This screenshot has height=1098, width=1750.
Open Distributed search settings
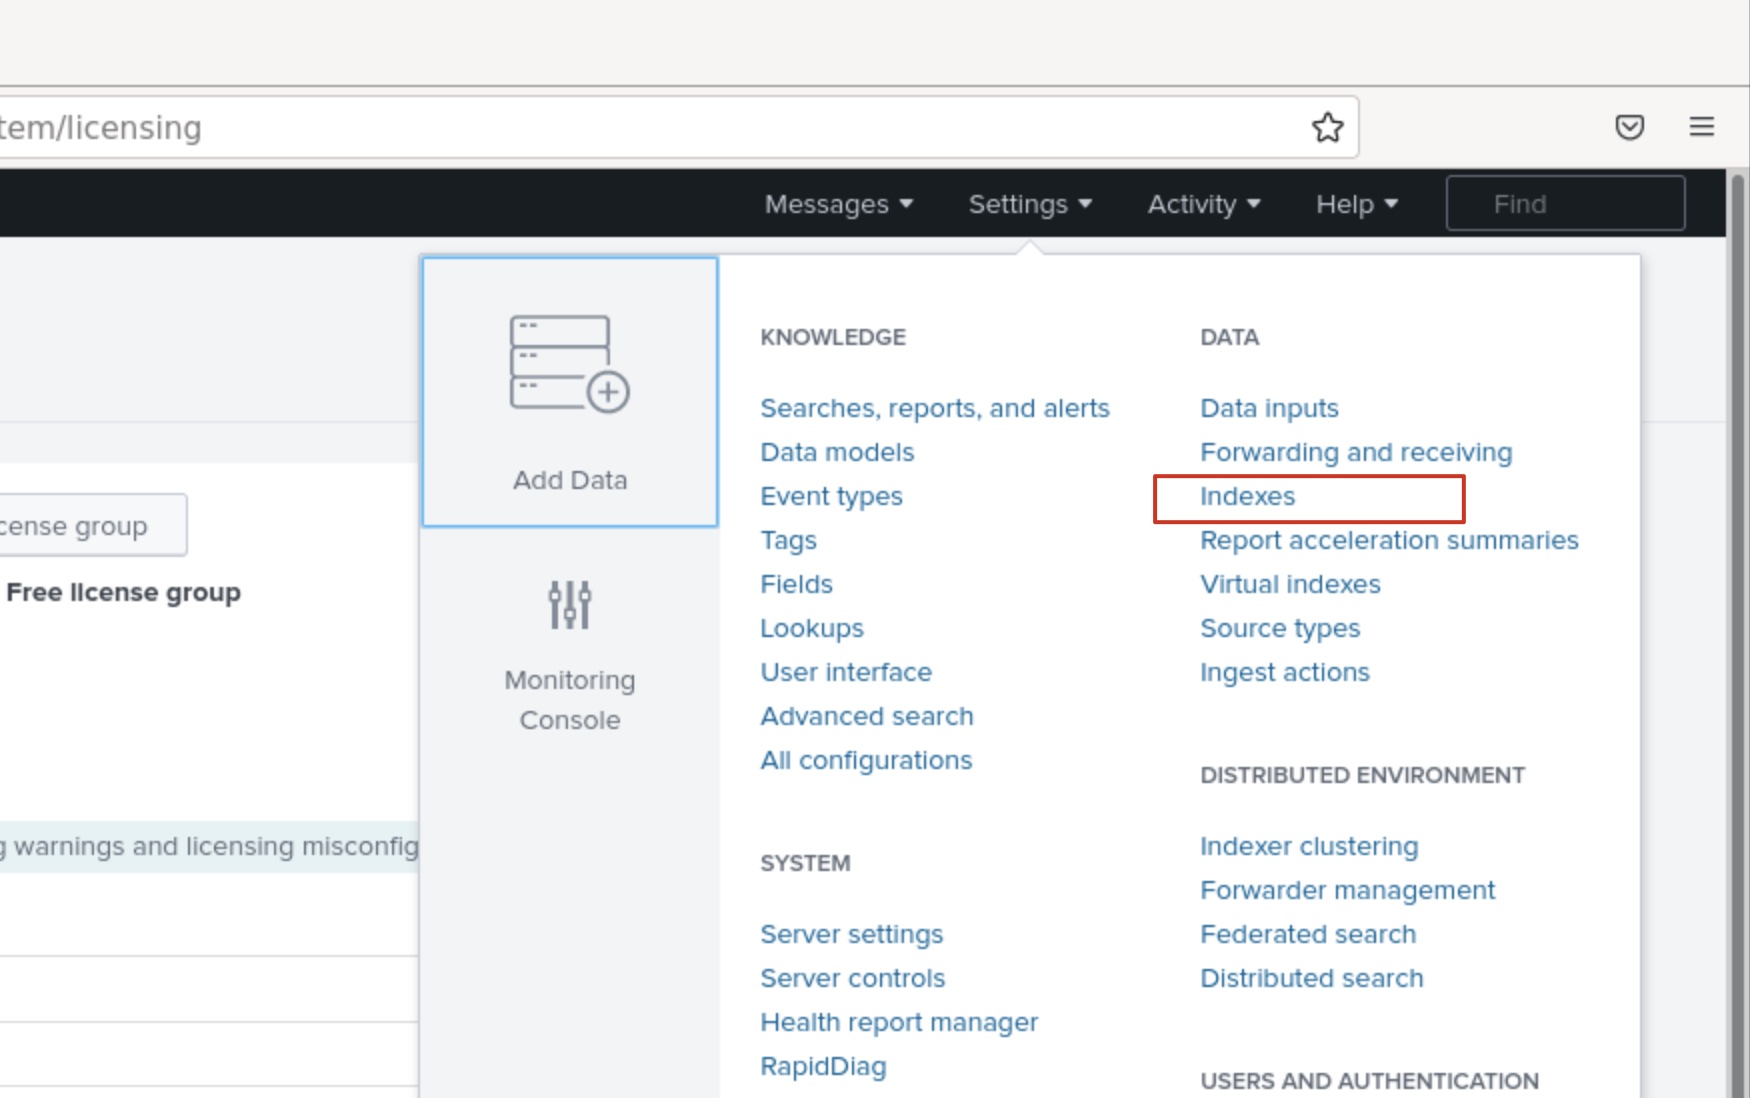pos(1311,978)
